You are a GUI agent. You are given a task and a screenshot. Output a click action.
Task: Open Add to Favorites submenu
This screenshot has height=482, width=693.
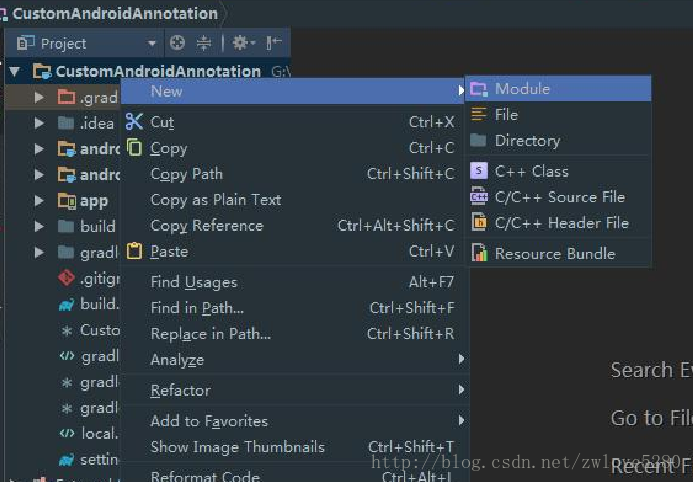(x=293, y=421)
